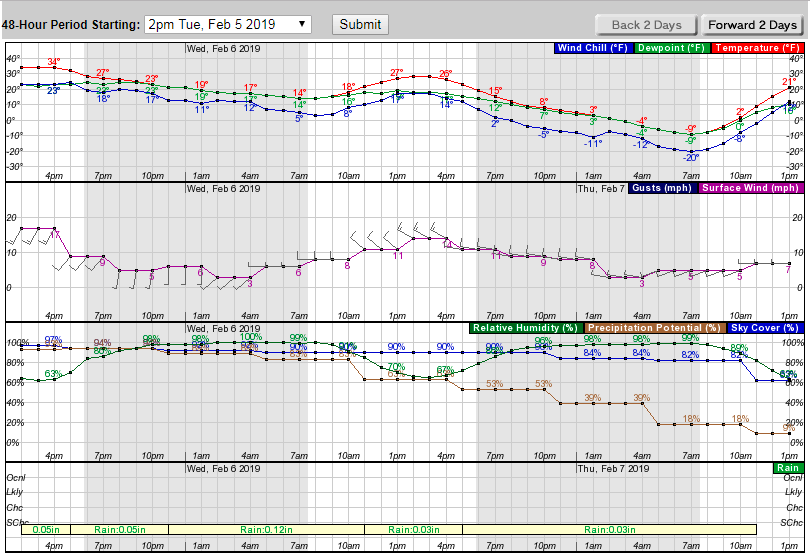
Task: Click the blue Sky Cover (%) legend label
Action: (x=765, y=328)
